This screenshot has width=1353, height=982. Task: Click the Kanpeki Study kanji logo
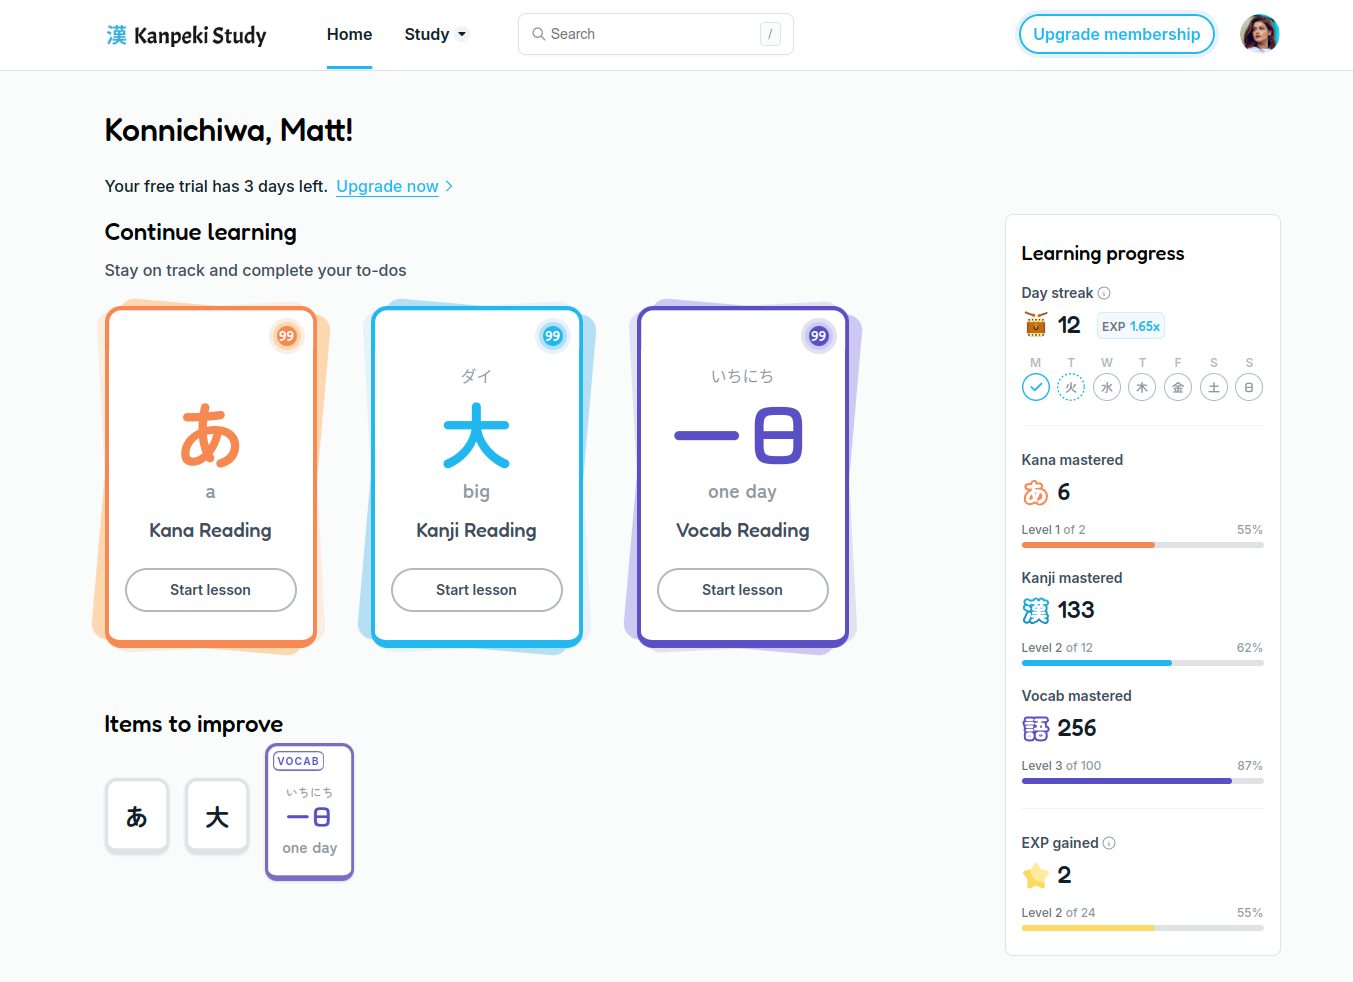[116, 35]
